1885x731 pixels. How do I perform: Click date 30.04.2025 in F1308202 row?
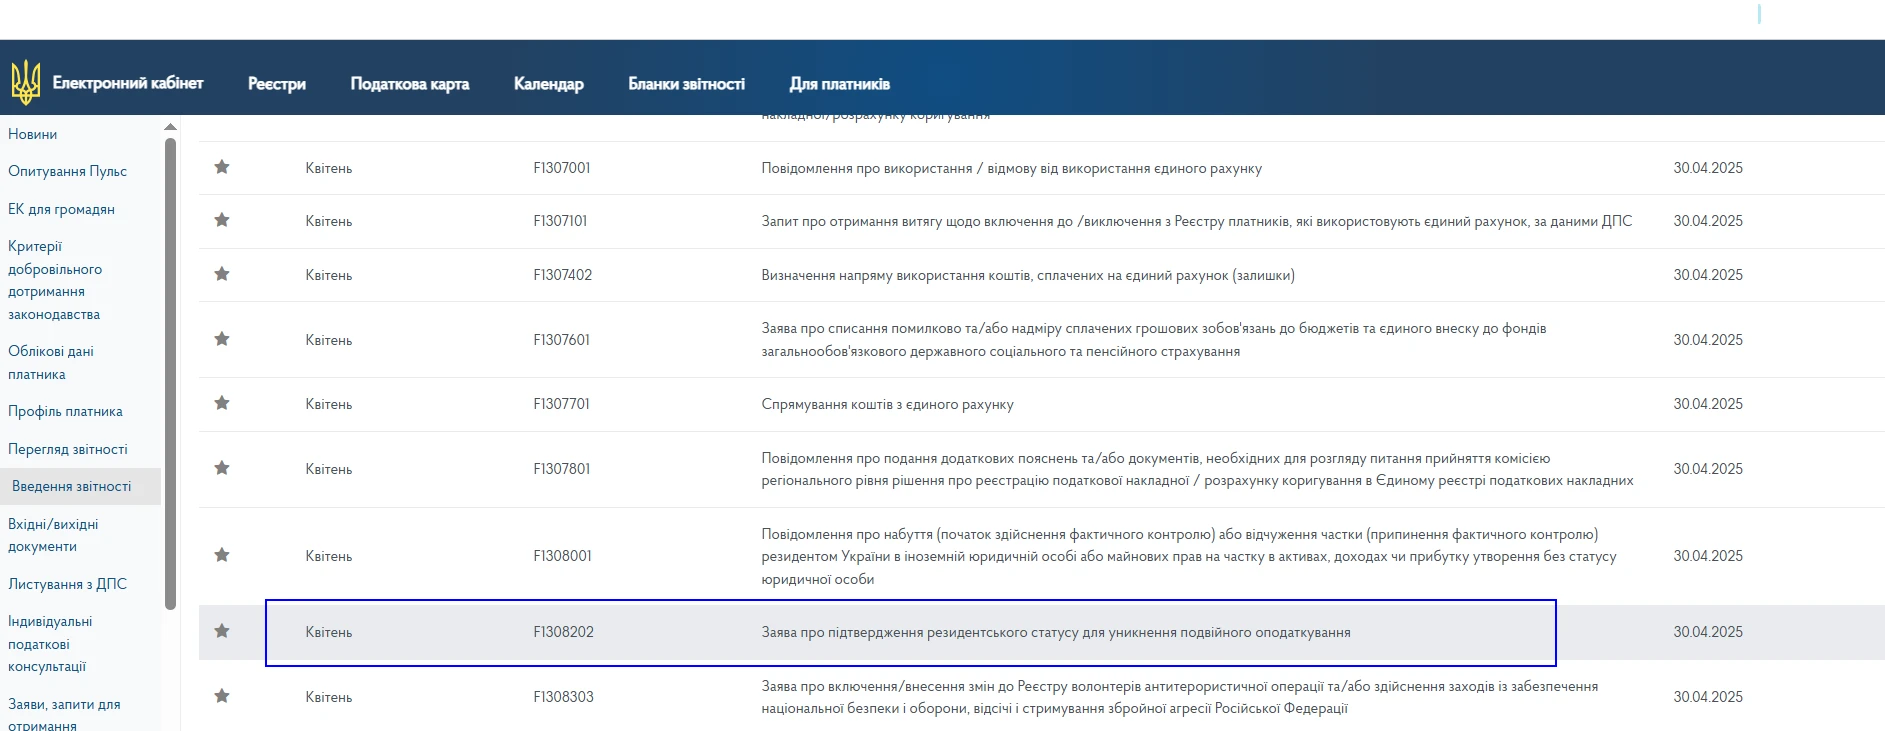point(1708,632)
